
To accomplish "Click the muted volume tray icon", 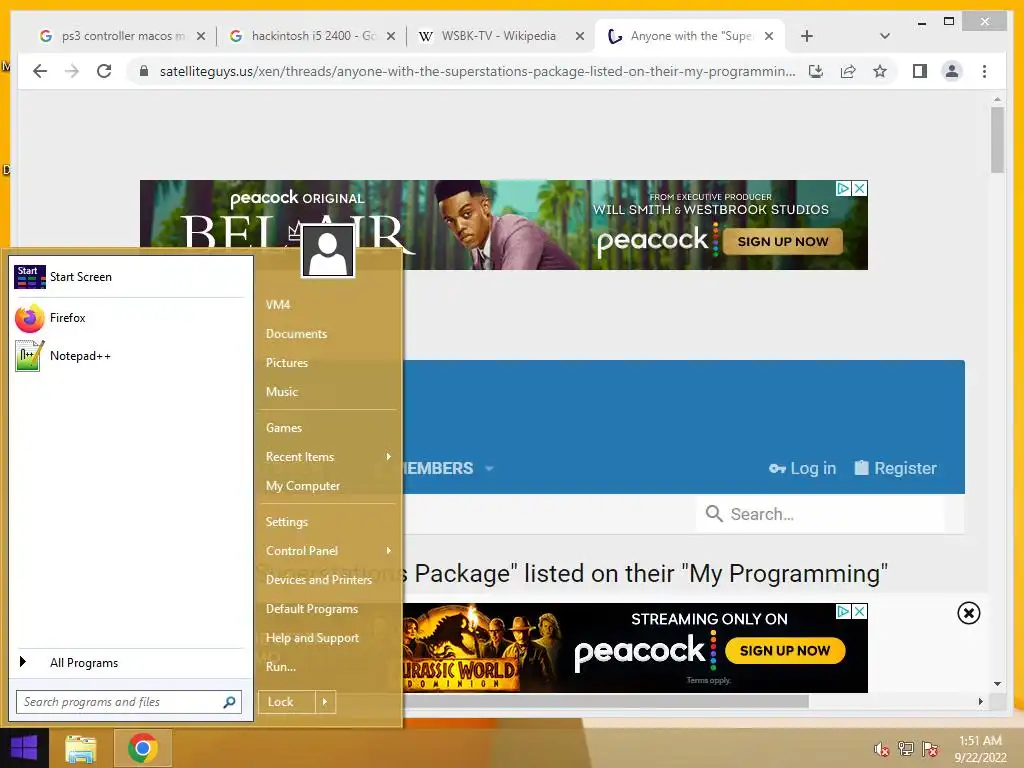I will coord(882,749).
